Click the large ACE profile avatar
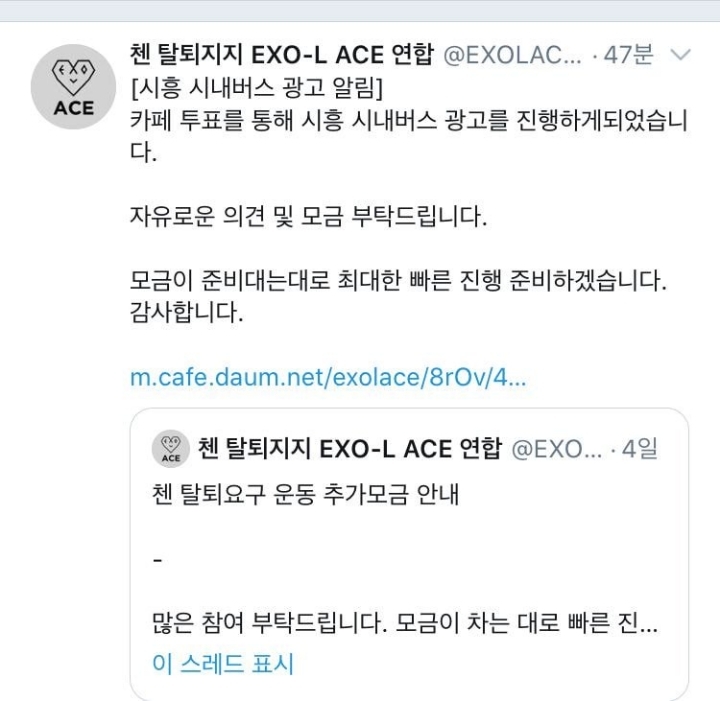The image size is (720, 701). click(73, 86)
